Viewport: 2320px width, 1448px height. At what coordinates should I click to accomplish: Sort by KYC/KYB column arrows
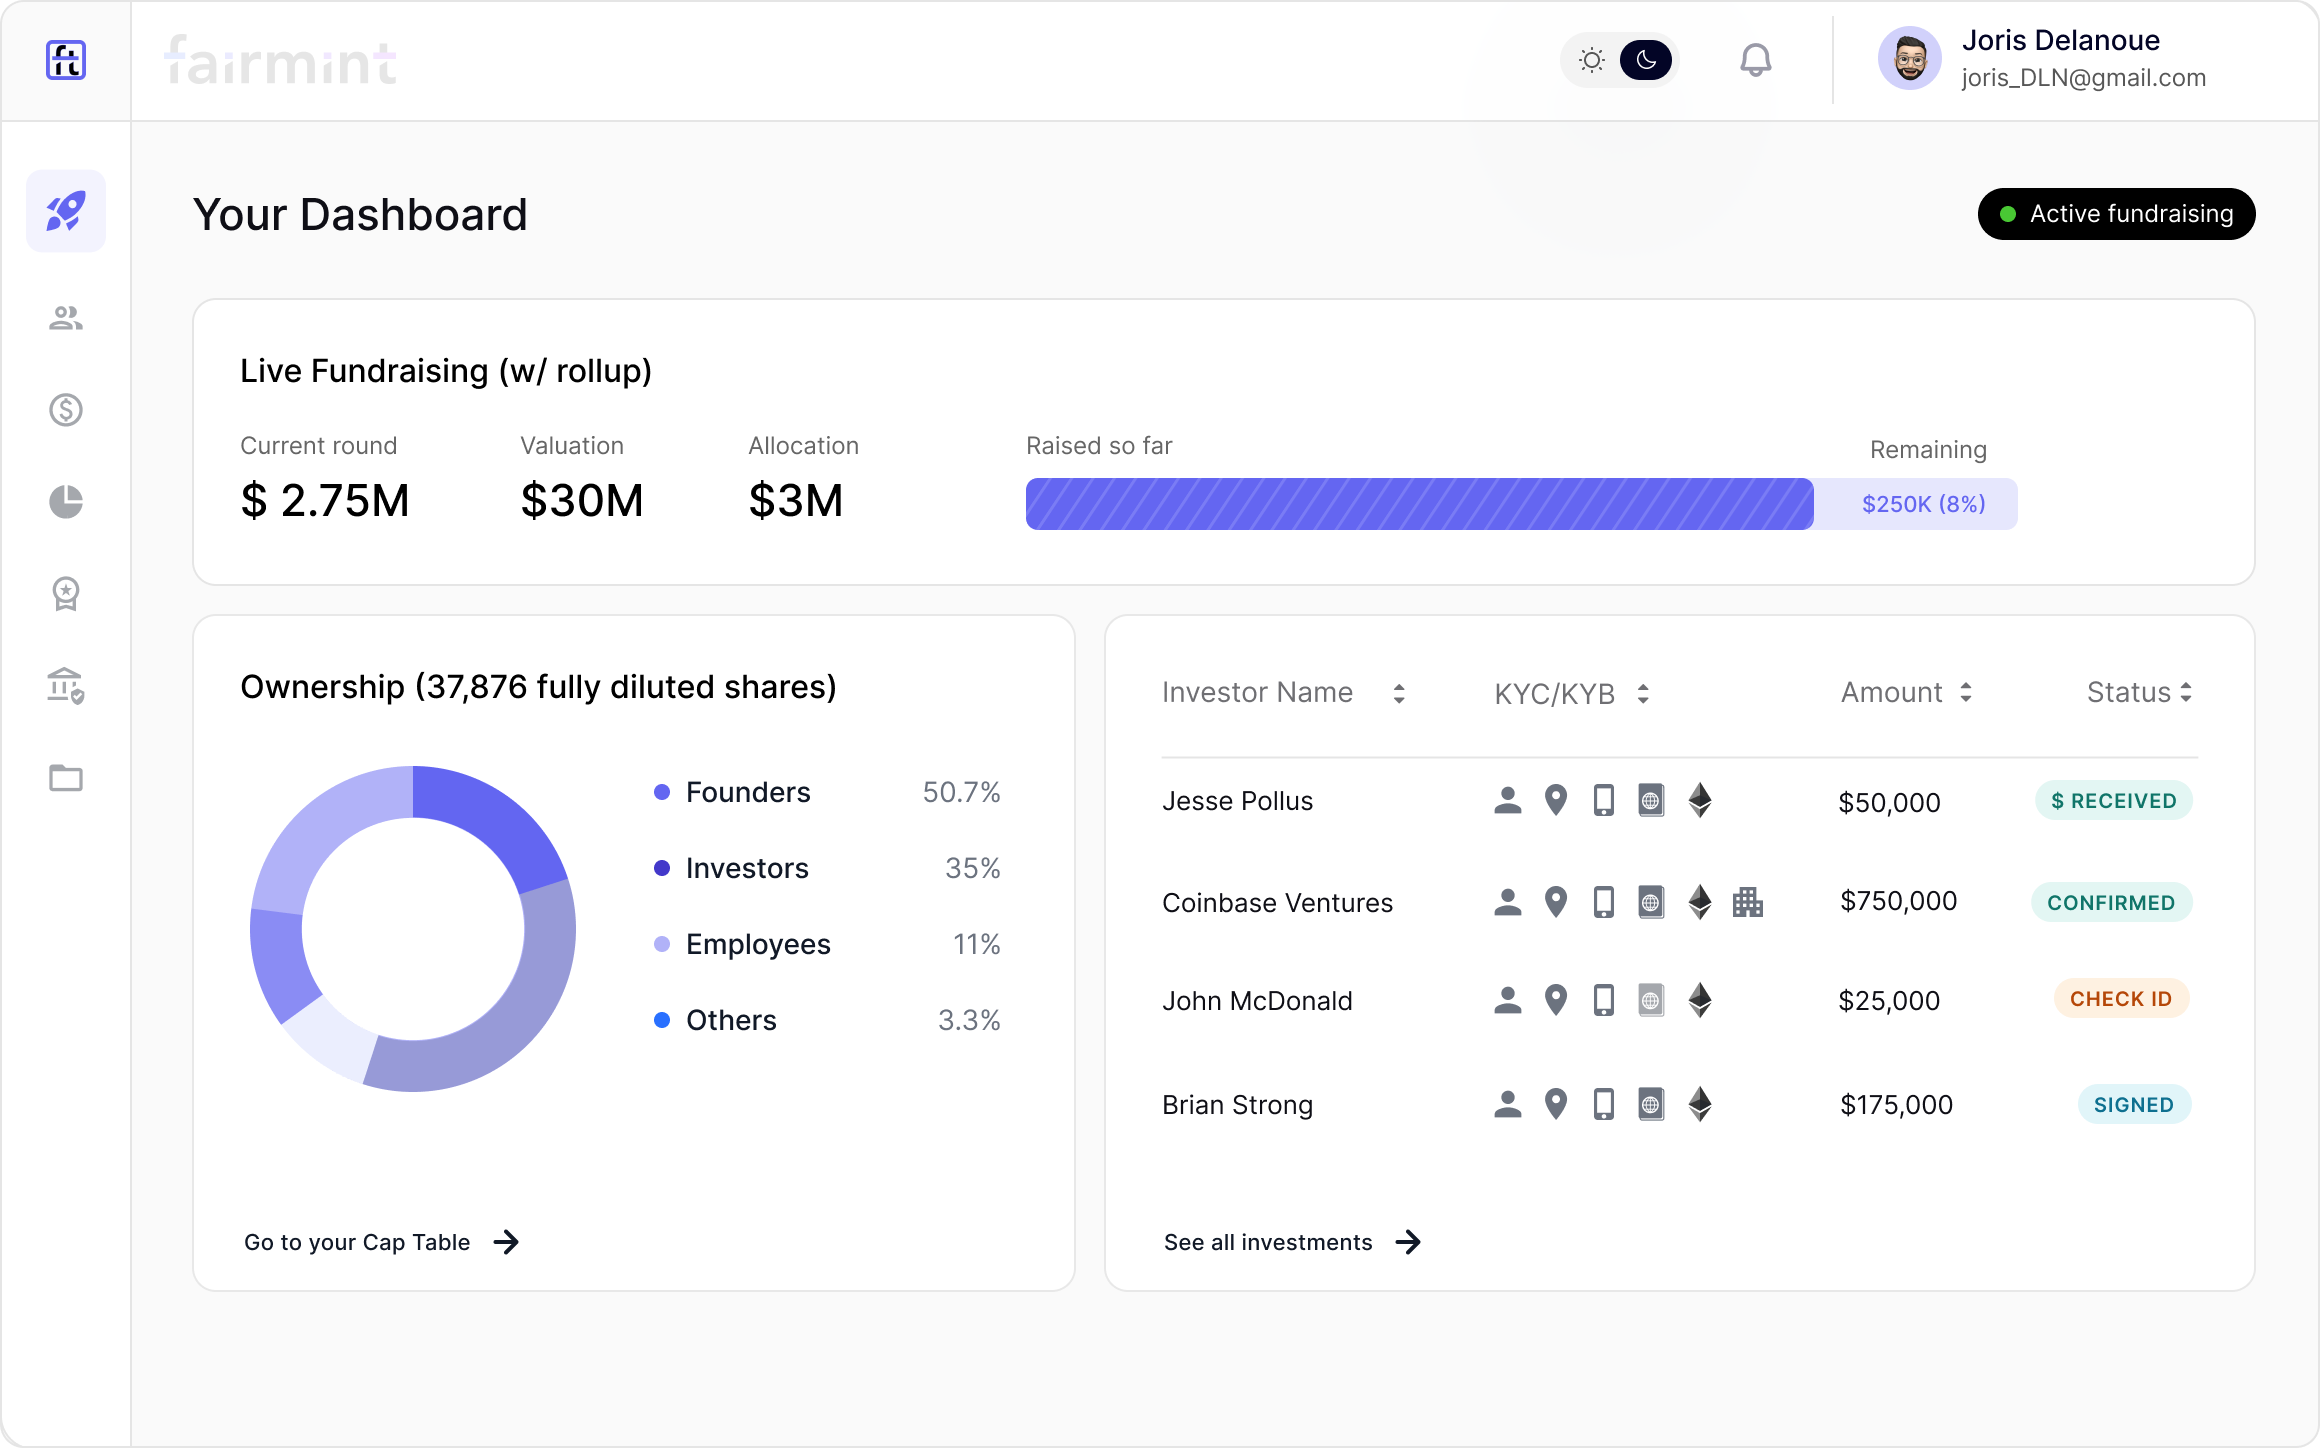(x=1643, y=694)
